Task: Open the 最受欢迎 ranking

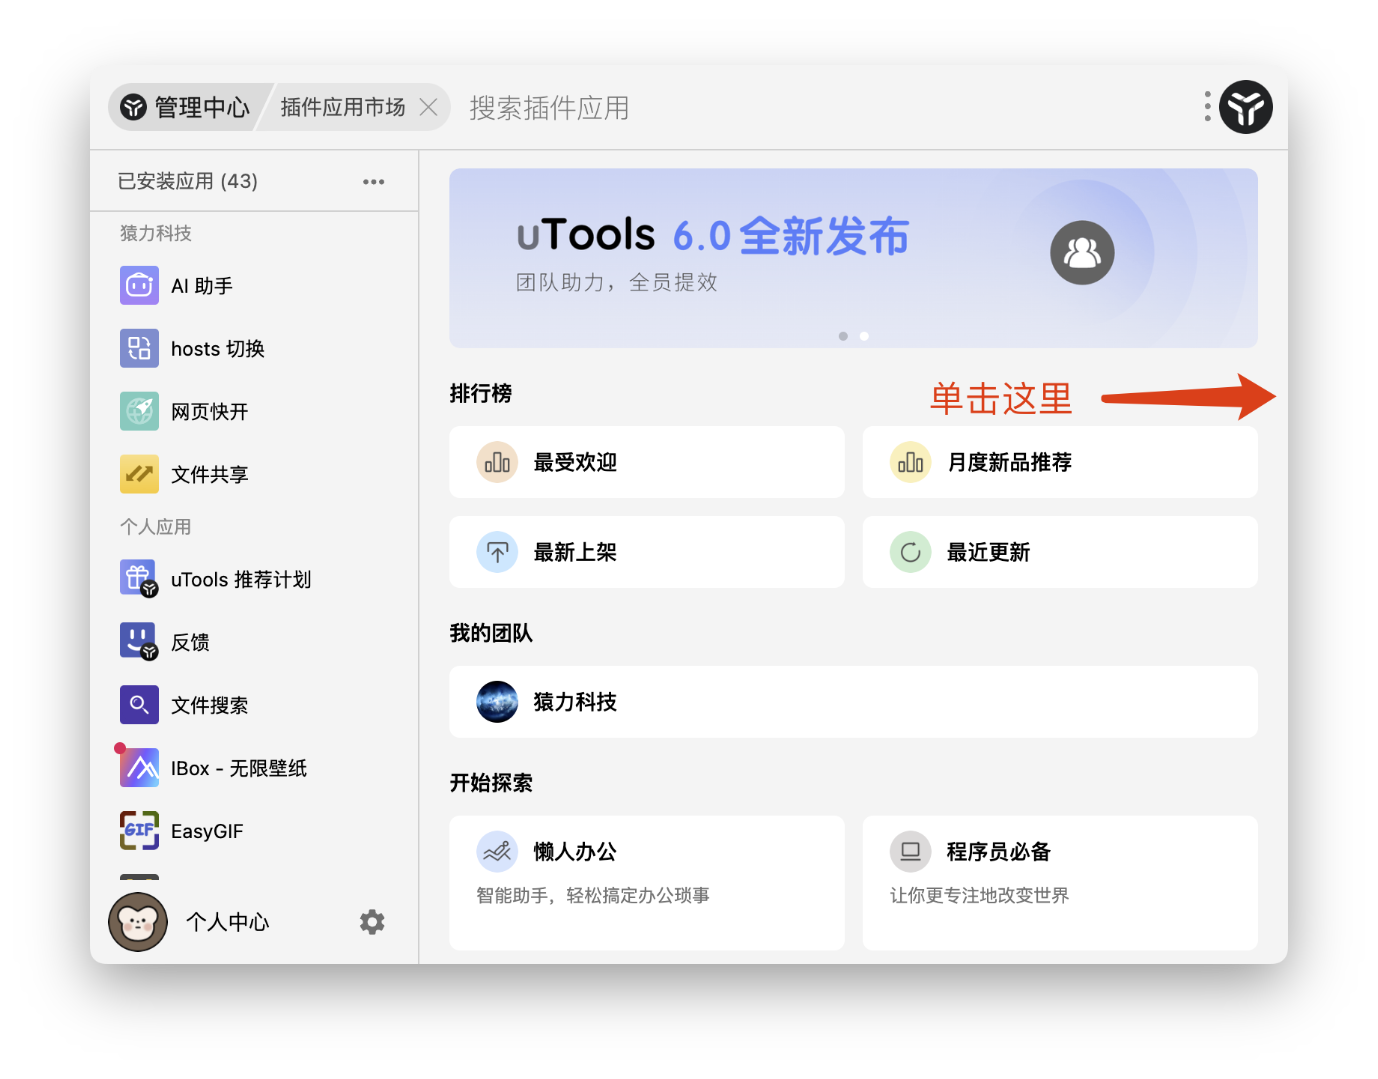Action: pos(647,462)
